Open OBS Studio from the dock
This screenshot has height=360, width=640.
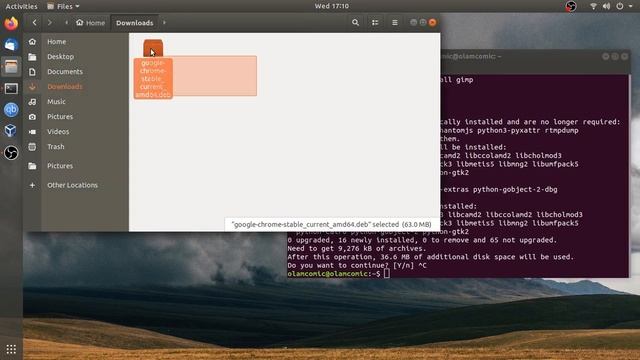tap(11, 153)
